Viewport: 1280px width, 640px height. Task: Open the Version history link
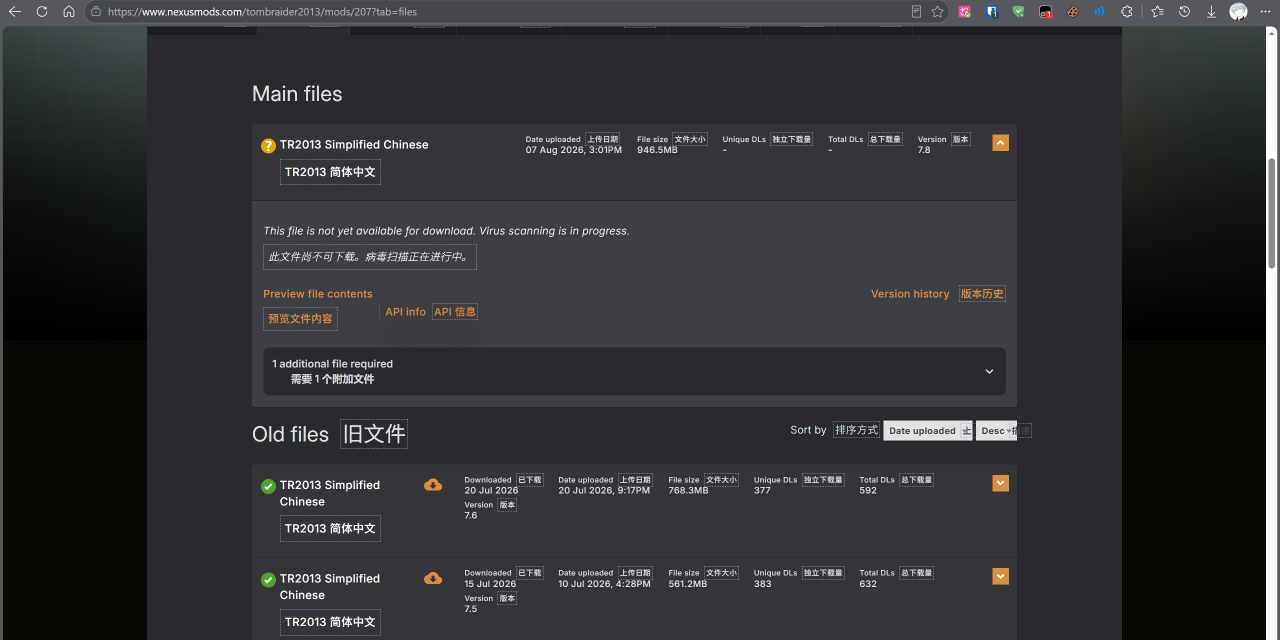point(910,294)
